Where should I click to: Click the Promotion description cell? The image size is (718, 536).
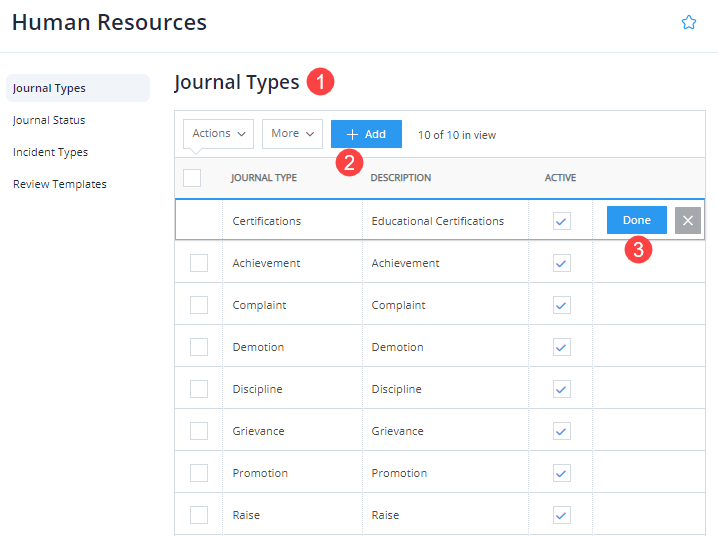pos(445,473)
